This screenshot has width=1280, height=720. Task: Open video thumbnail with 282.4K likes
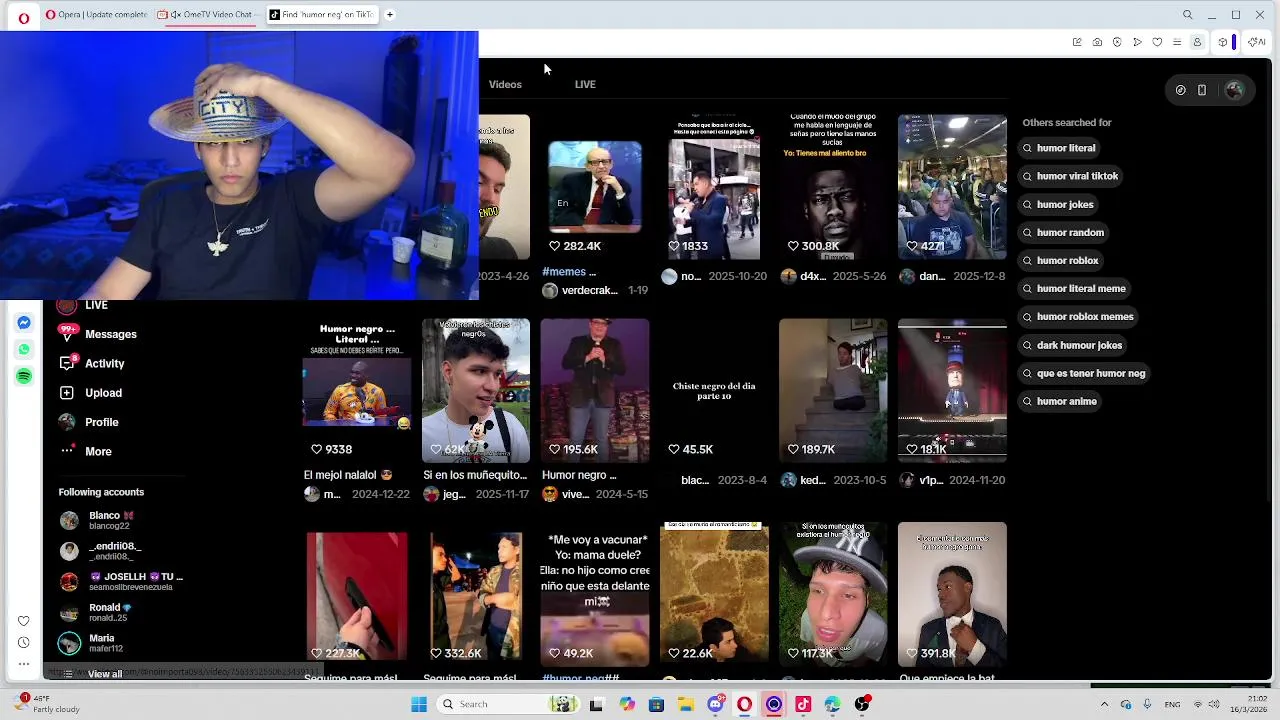pos(594,187)
